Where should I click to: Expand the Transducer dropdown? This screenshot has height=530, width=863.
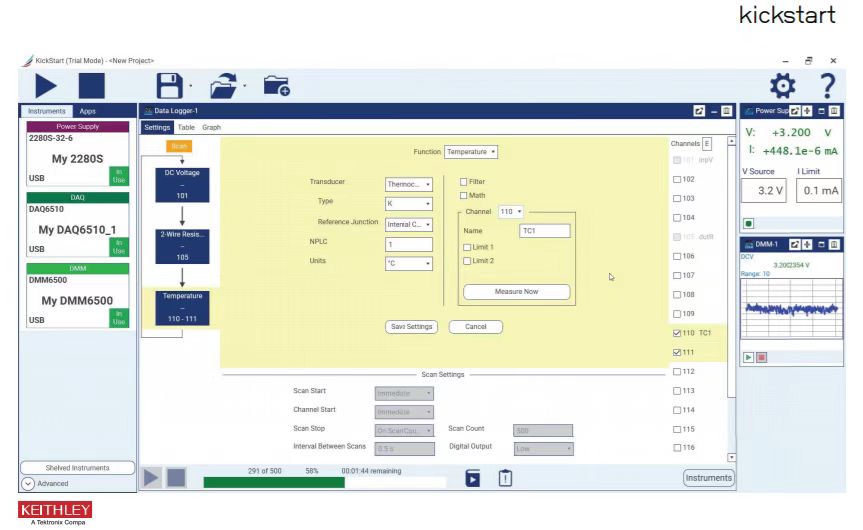(x=408, y=184)
